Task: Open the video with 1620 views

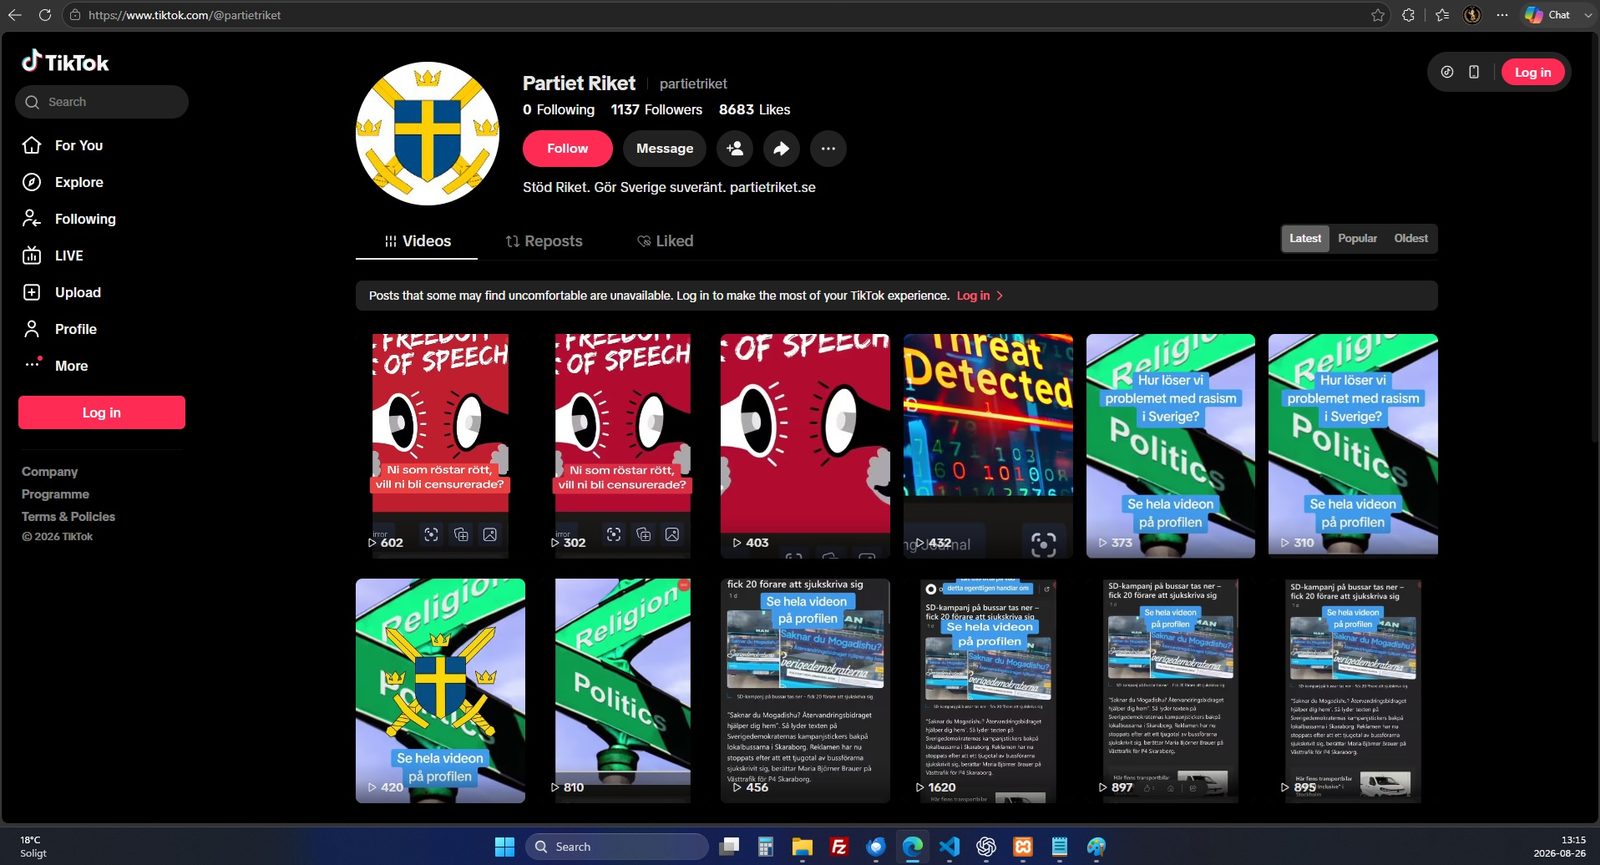Action: pyautogui.click(x=988, y=691)
